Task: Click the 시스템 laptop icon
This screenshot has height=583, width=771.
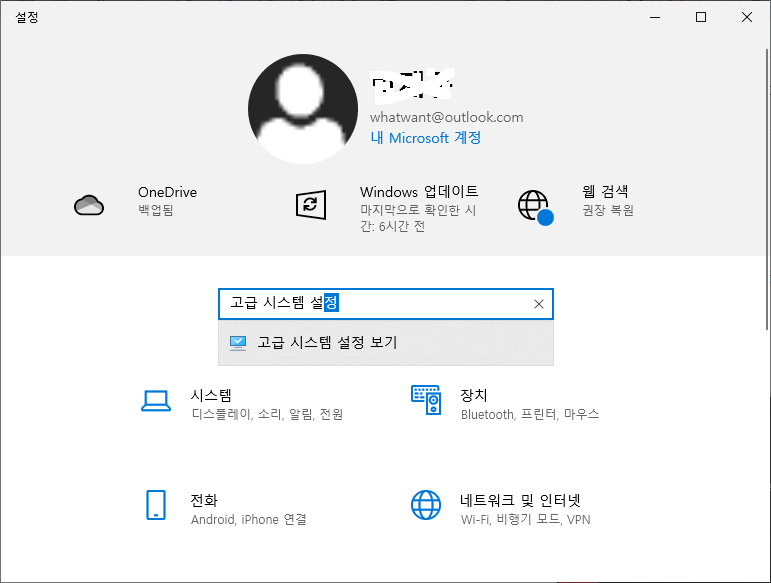Action: pos(156,401)
